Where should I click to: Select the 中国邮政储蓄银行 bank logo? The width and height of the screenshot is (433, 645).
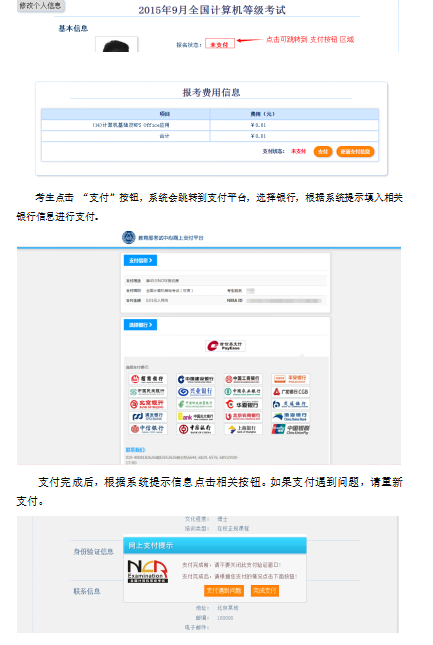(196, 404)
